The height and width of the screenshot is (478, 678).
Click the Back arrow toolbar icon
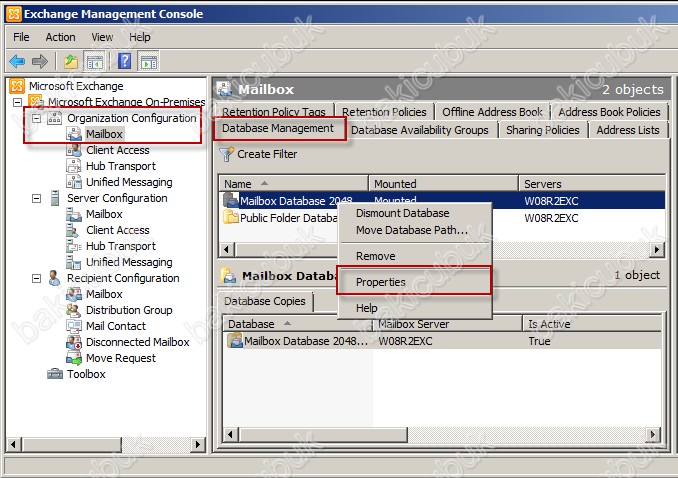pyautogui.click(x=17, y=61)
